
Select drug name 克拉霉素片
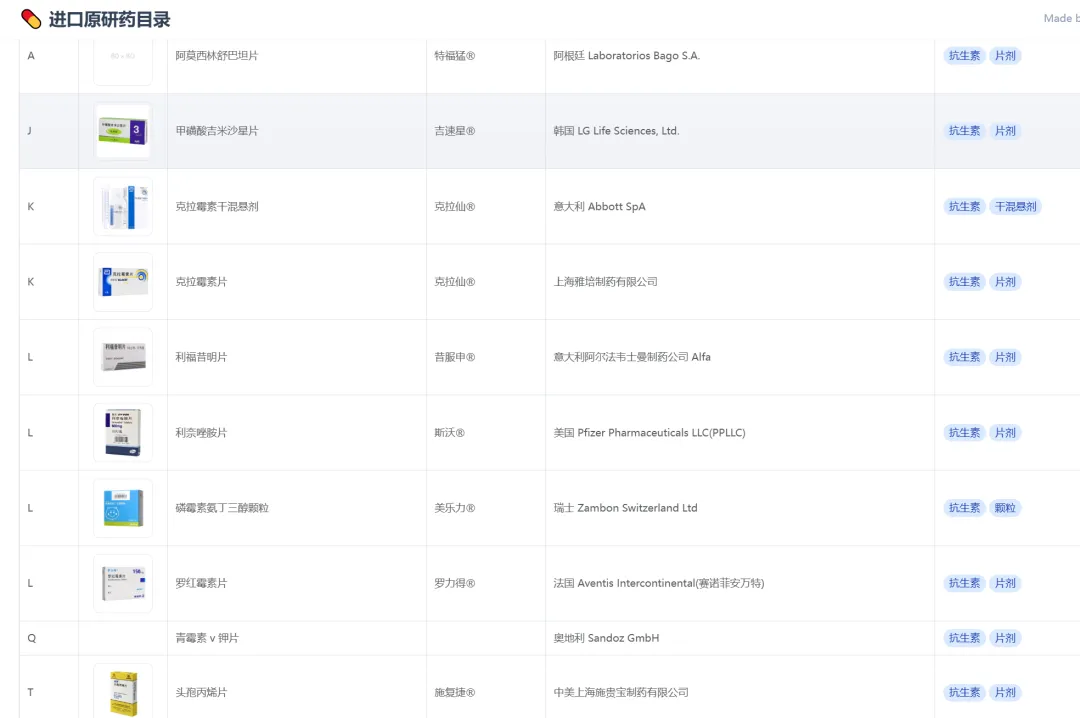pyautogui.click(x=201, y=282)
